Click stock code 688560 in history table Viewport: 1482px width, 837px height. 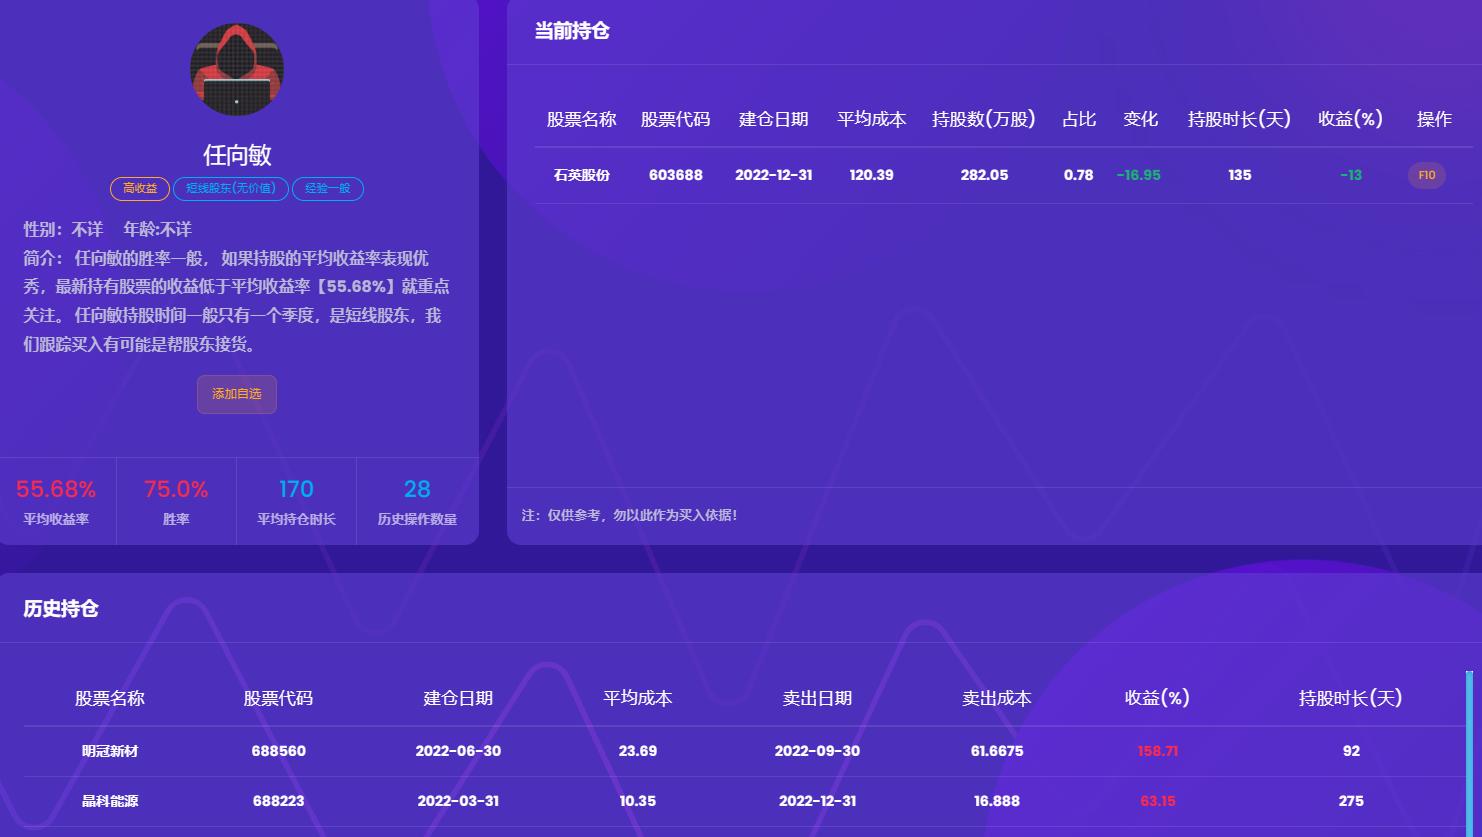[x=277, y=751]
